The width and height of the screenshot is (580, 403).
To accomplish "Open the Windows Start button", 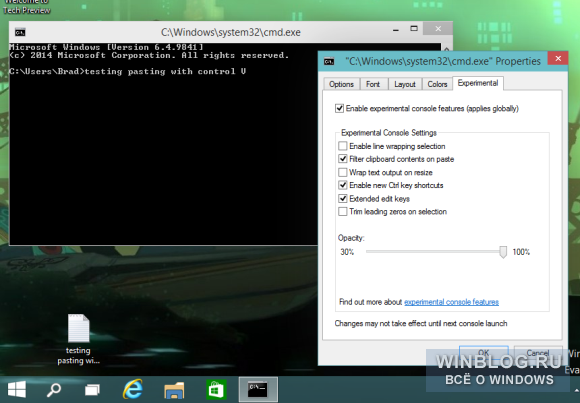I will click(17, 390).
